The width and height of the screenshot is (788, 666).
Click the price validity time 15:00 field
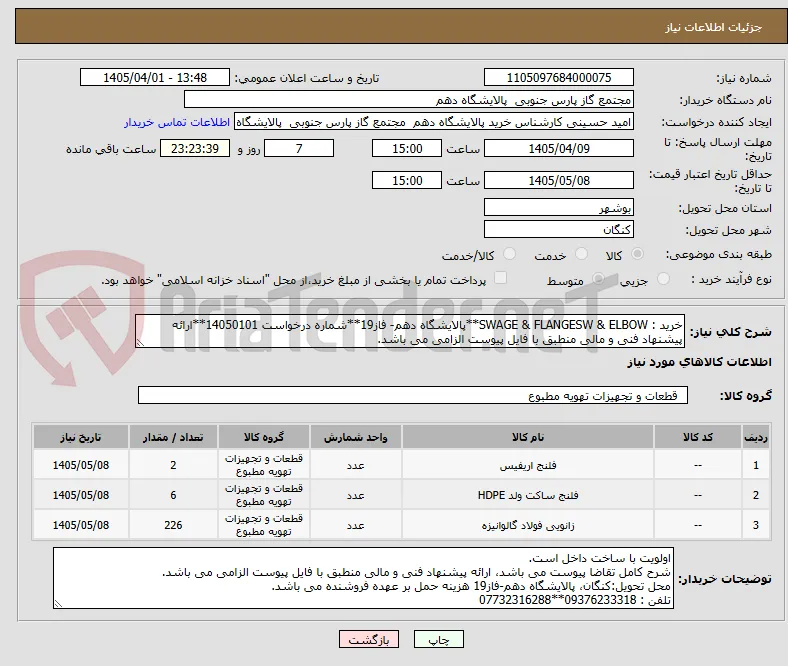[x=407, y=180]
